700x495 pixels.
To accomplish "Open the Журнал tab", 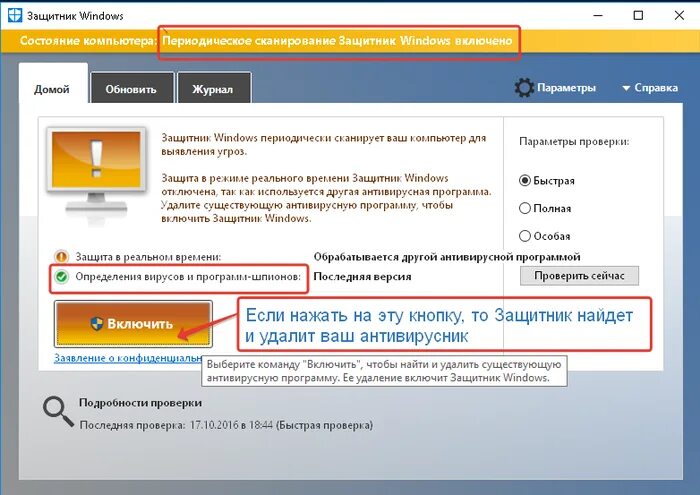I will click(213, 89).
